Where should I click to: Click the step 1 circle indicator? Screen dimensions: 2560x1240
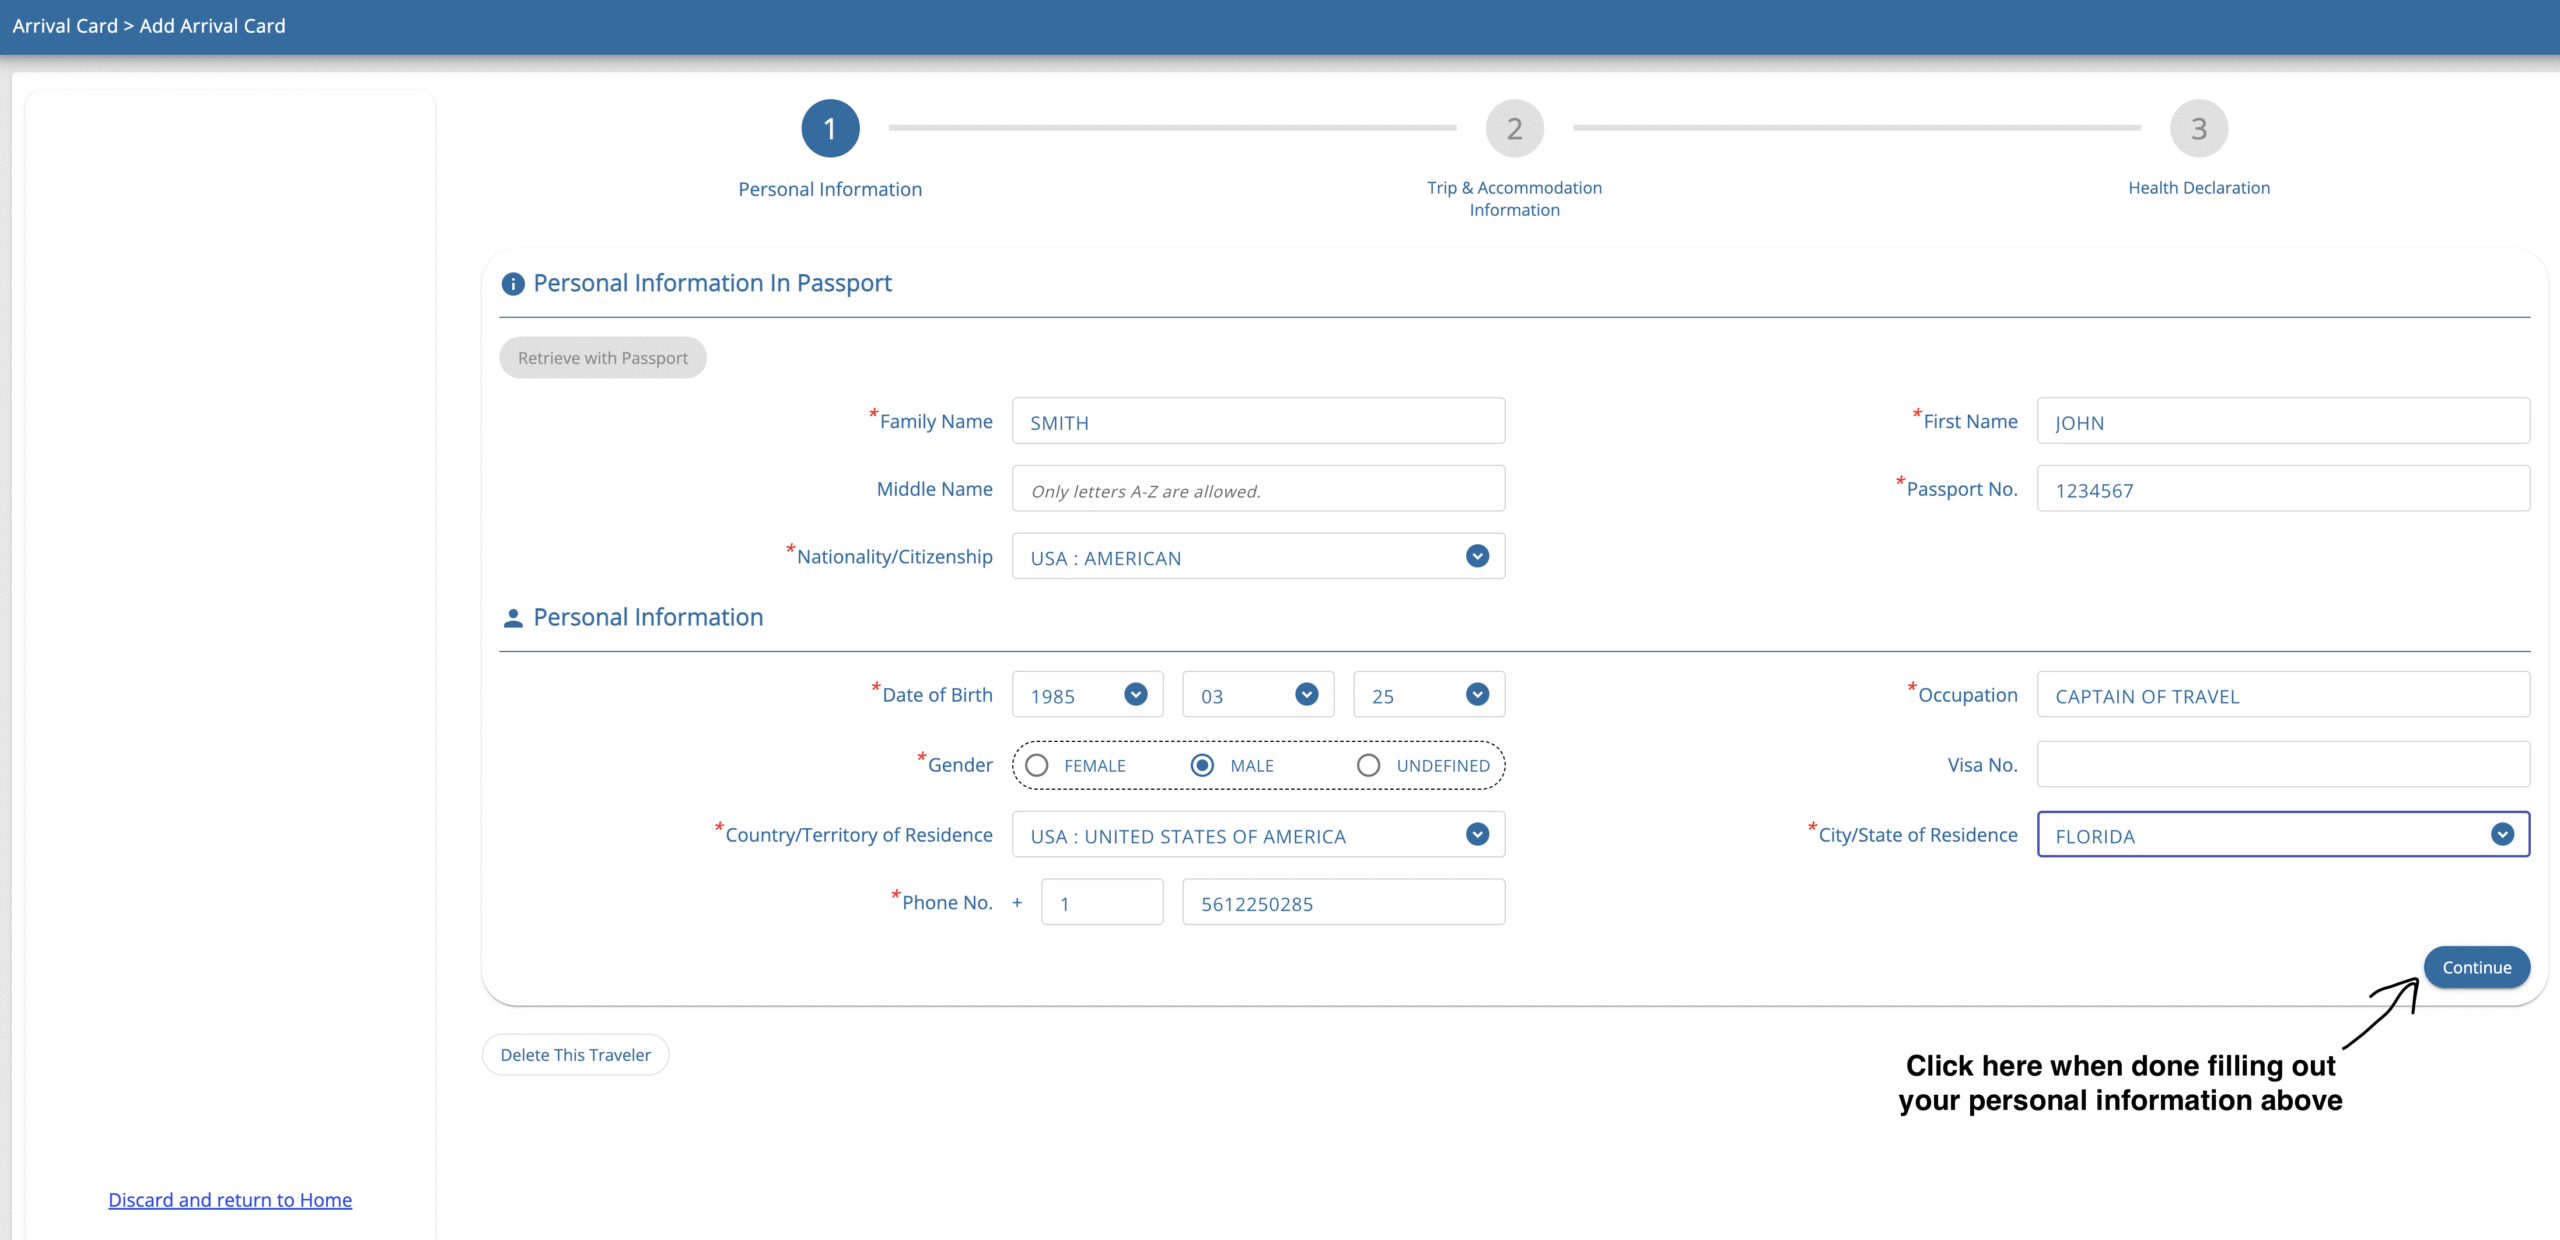(829, 128)
